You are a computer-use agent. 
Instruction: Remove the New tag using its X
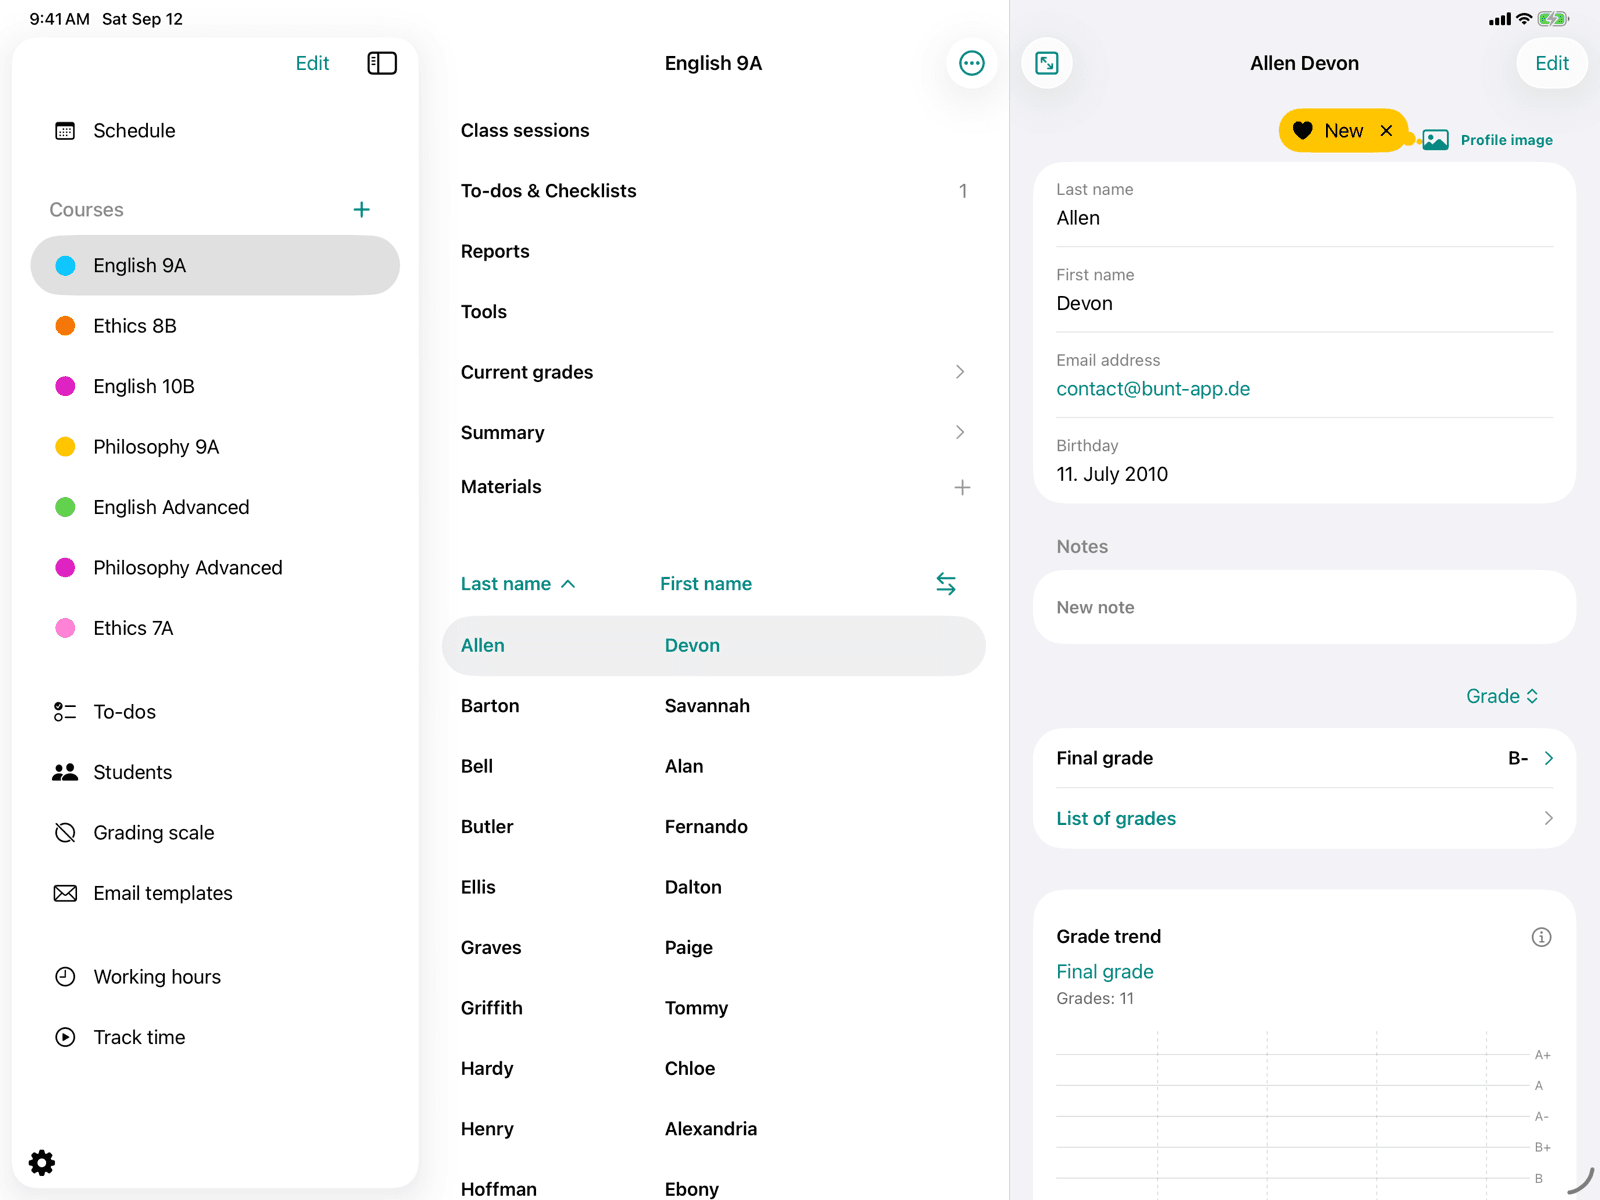1386,131
